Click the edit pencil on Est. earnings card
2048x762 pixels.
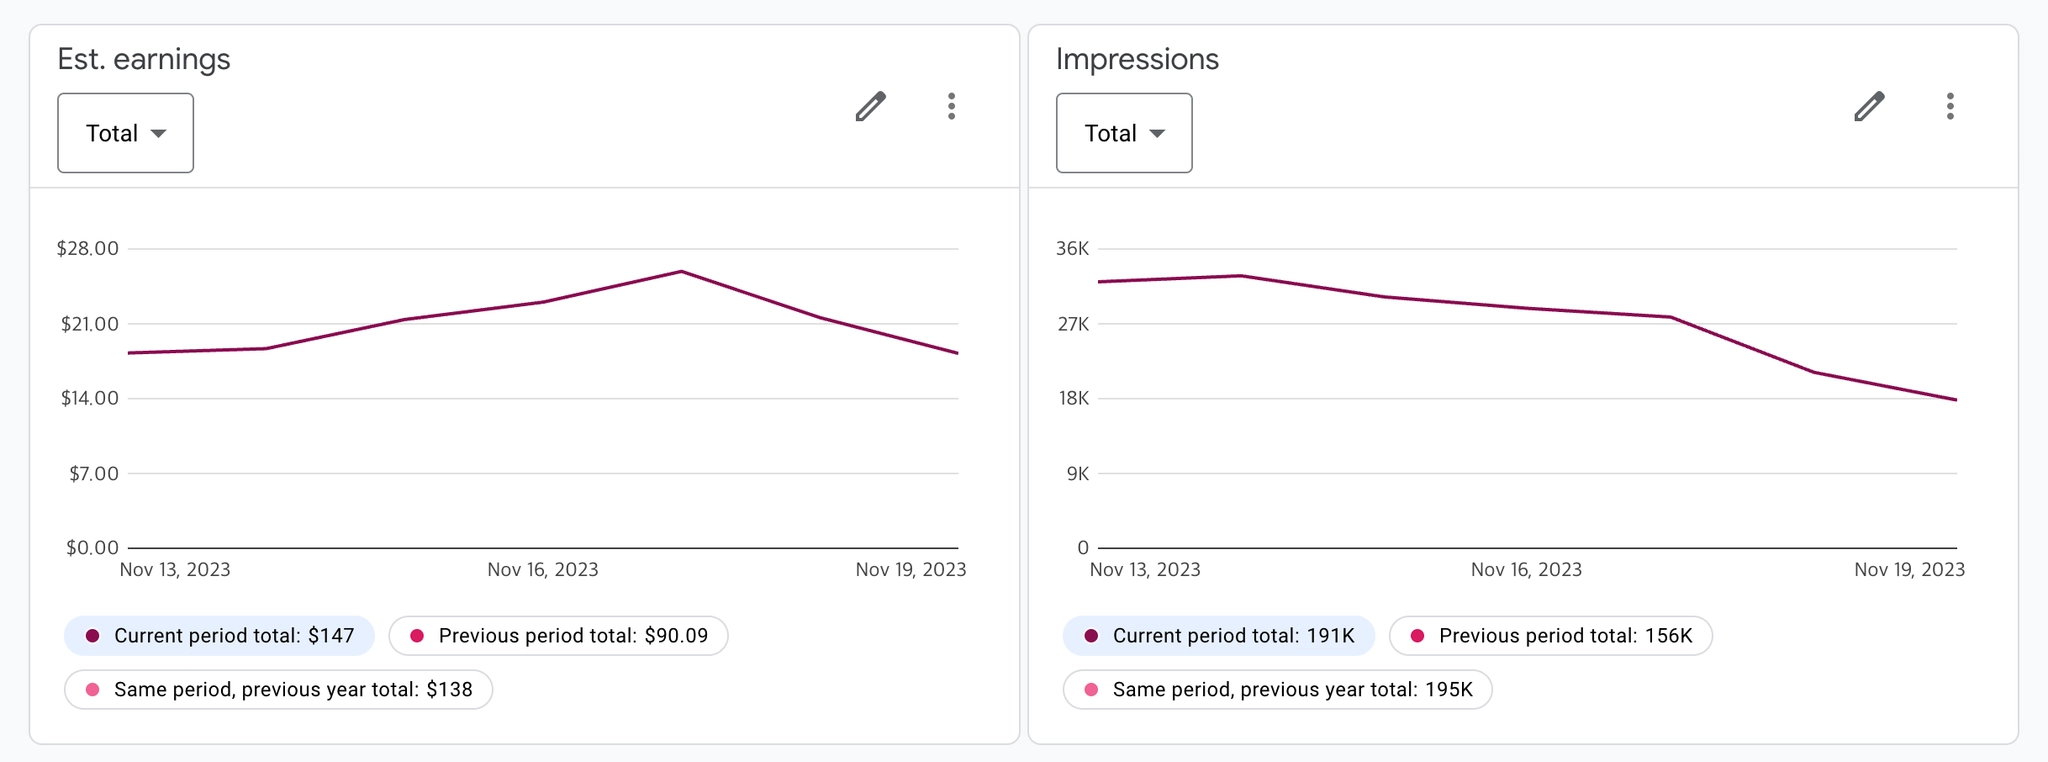pyautogui.click(x=870, y=107)
